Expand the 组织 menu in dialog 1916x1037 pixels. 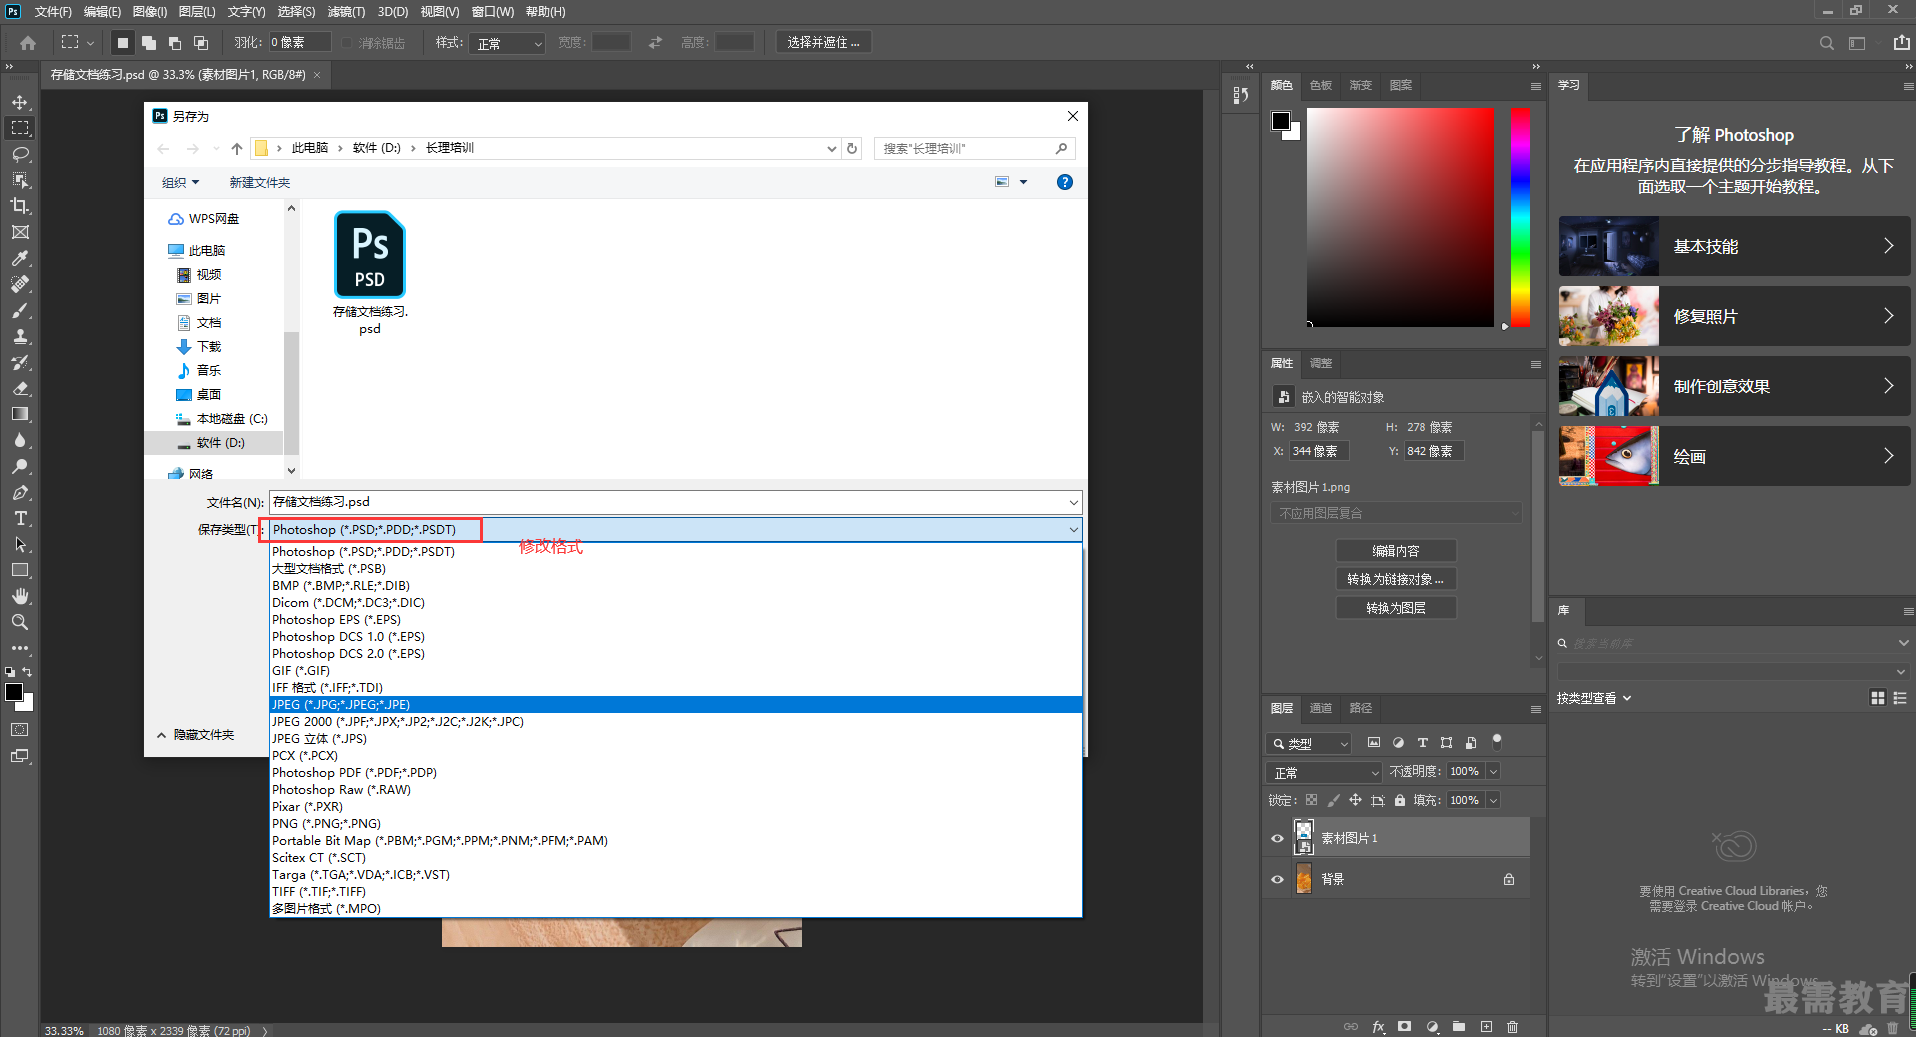(x=181, y=182)
